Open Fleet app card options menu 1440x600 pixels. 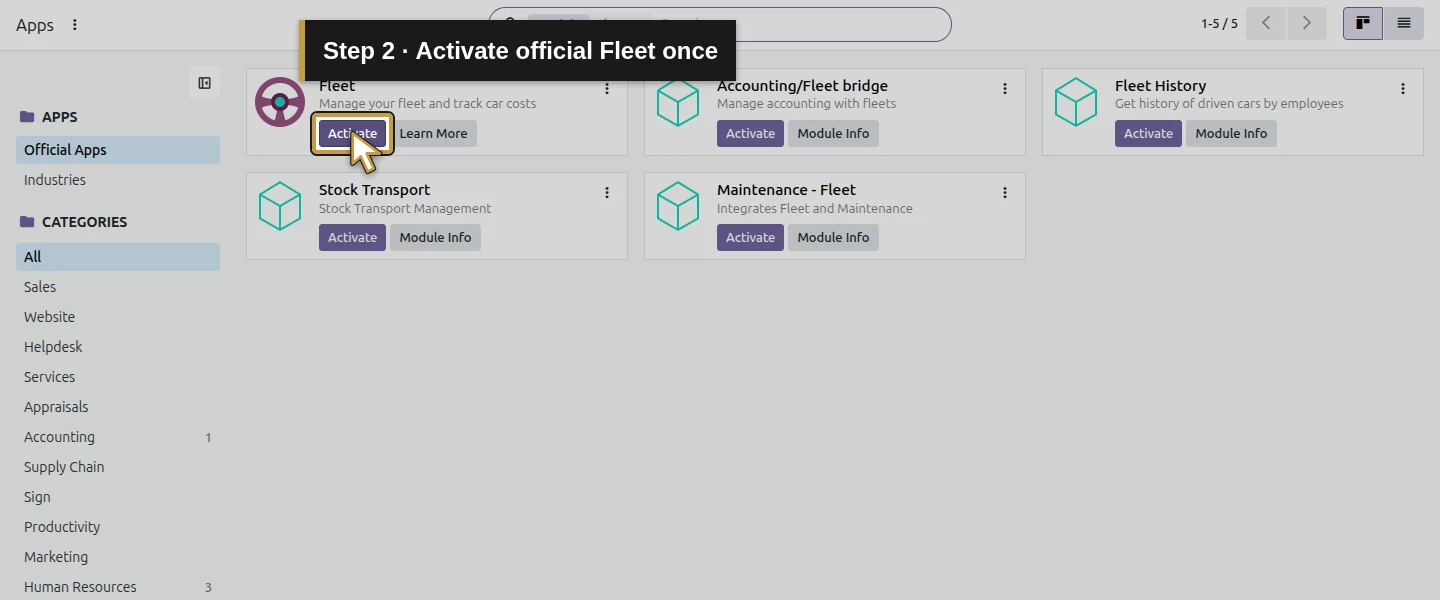607,89
